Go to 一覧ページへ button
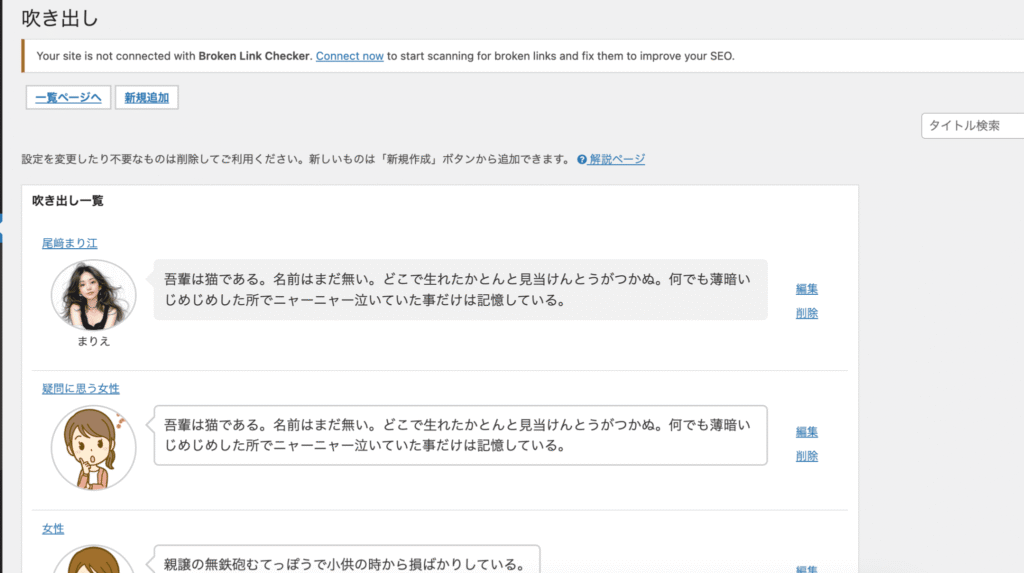The width and height of the screenshot is (1024, 573). 68,97
